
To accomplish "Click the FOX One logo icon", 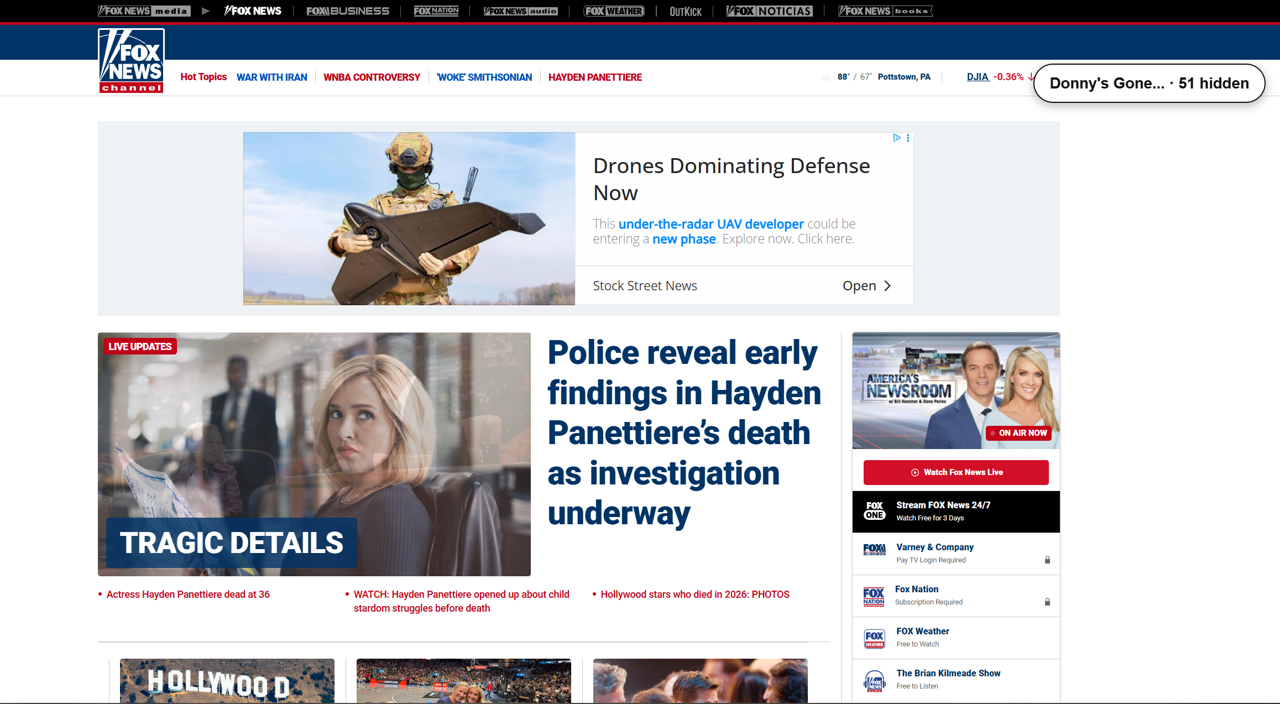I will (x=875, y=511).
